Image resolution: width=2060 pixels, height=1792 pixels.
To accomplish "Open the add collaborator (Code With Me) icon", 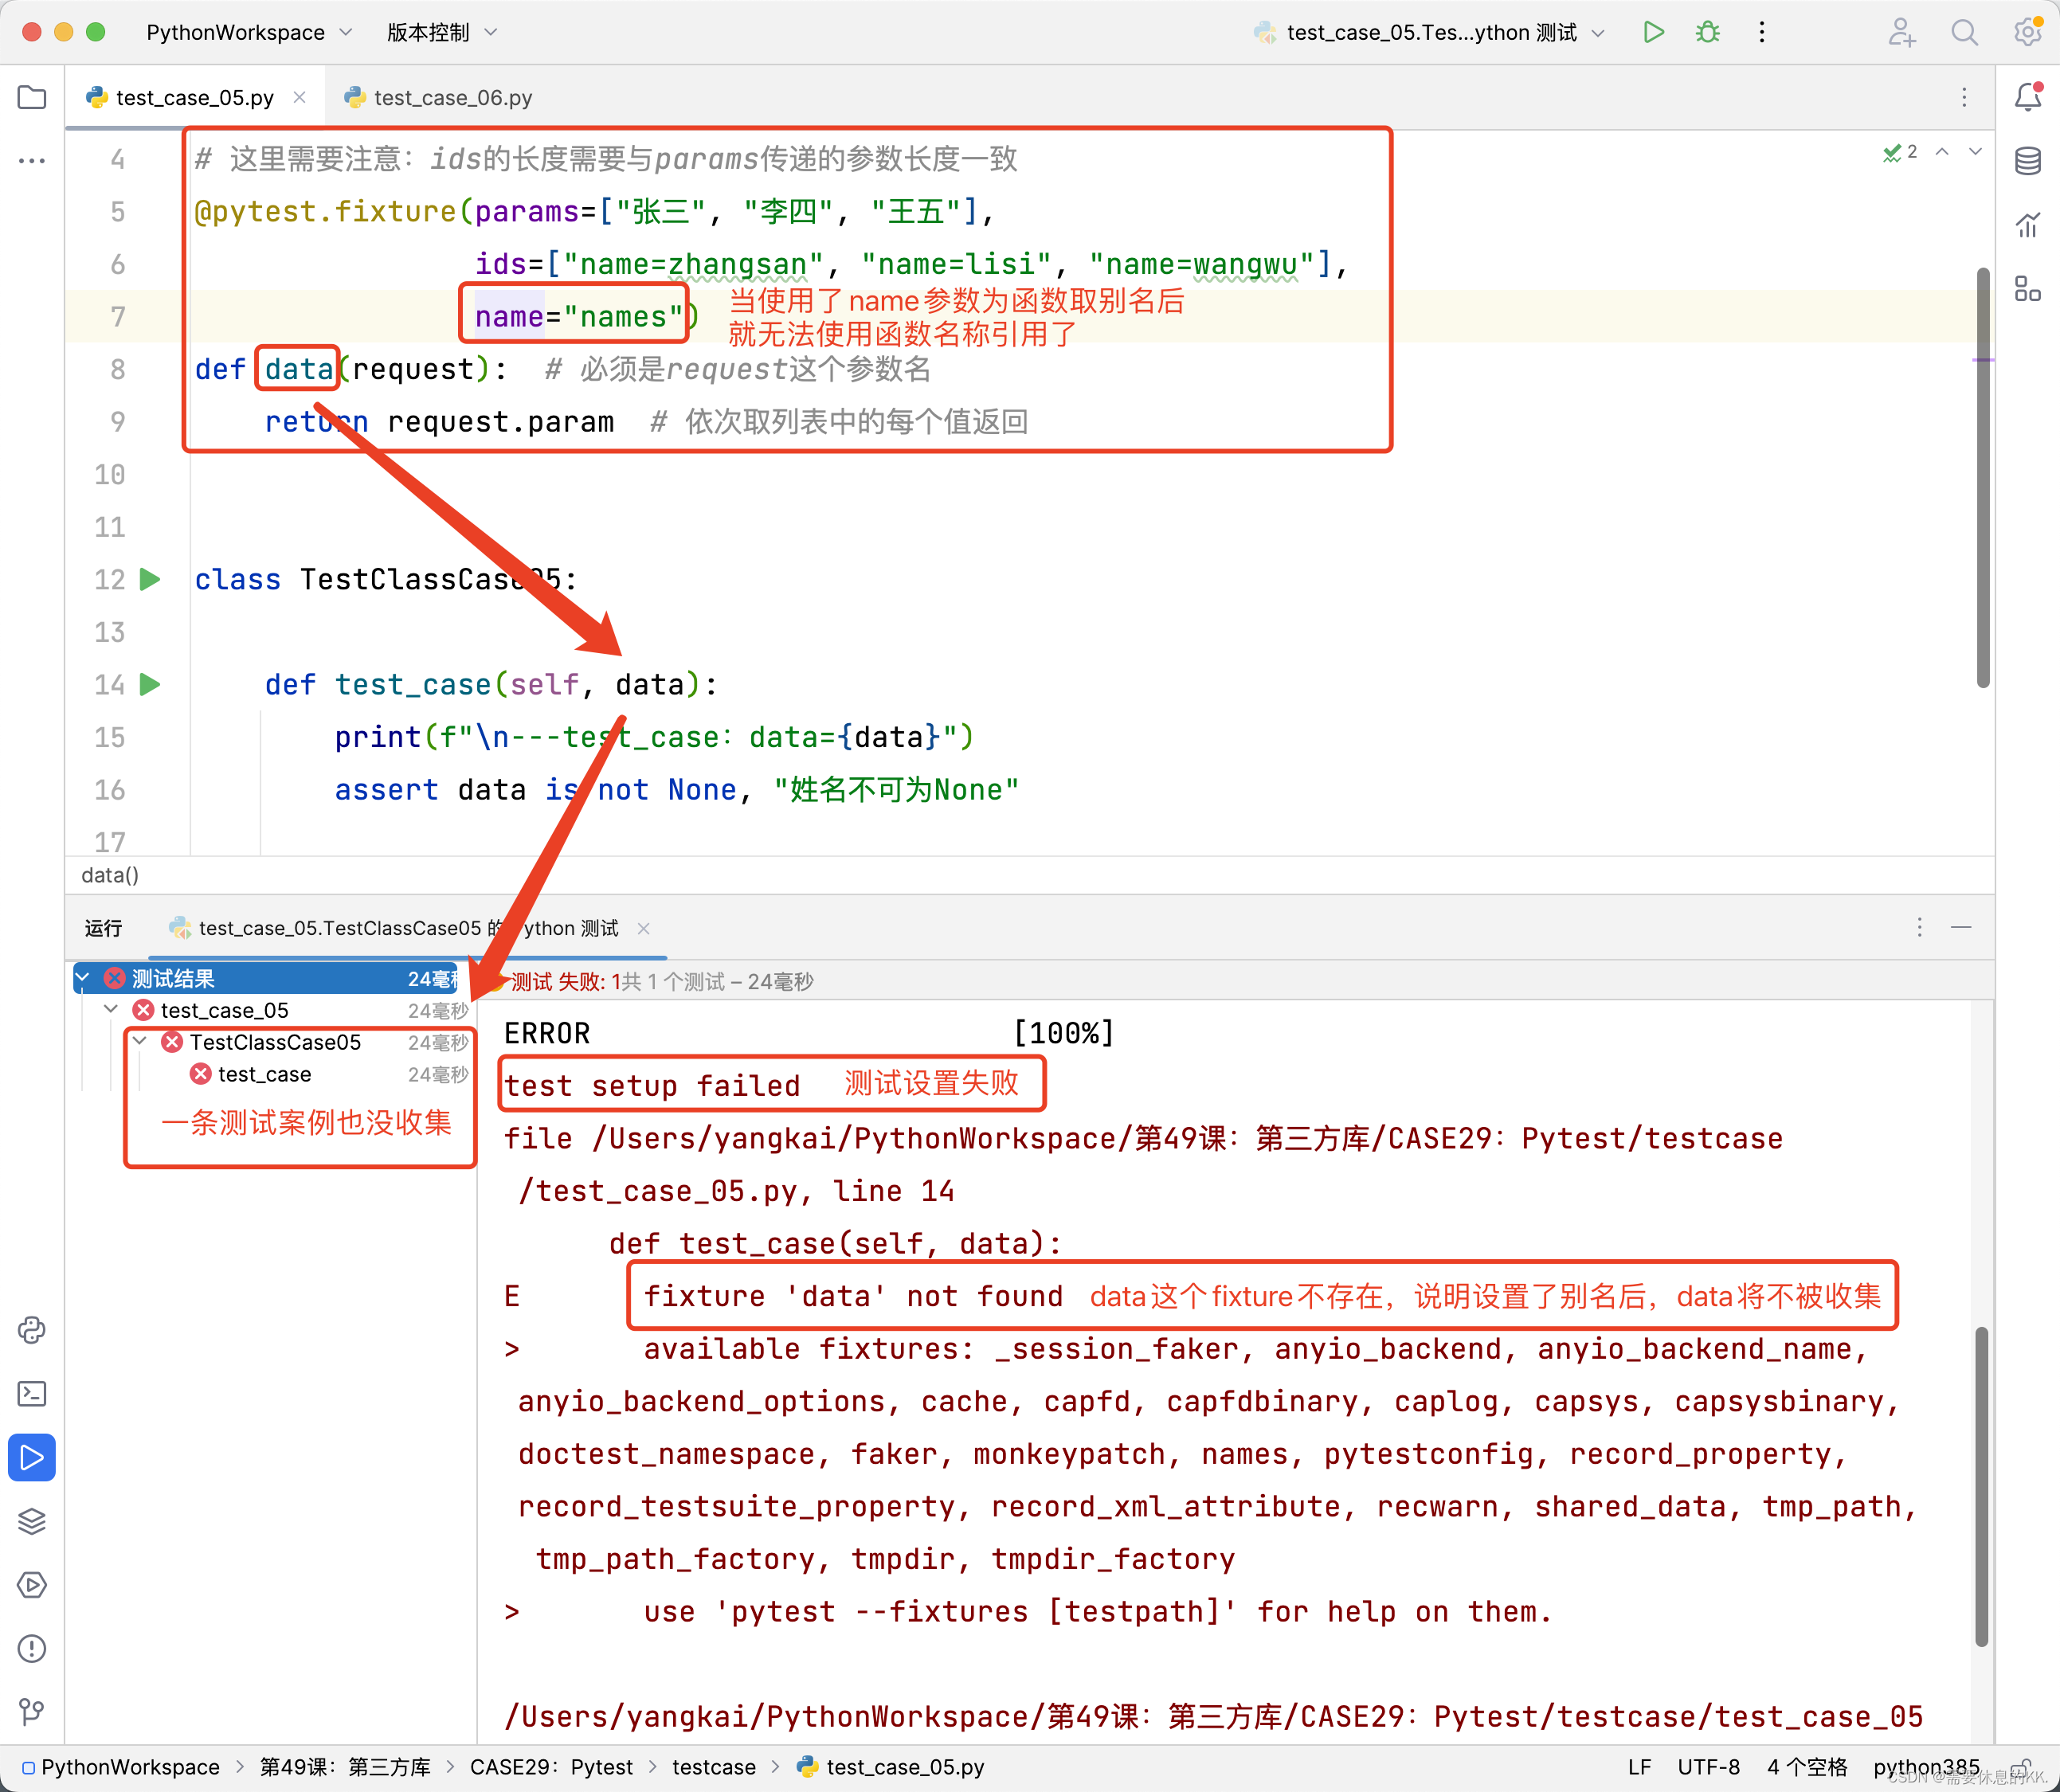I will point(1901,32).
